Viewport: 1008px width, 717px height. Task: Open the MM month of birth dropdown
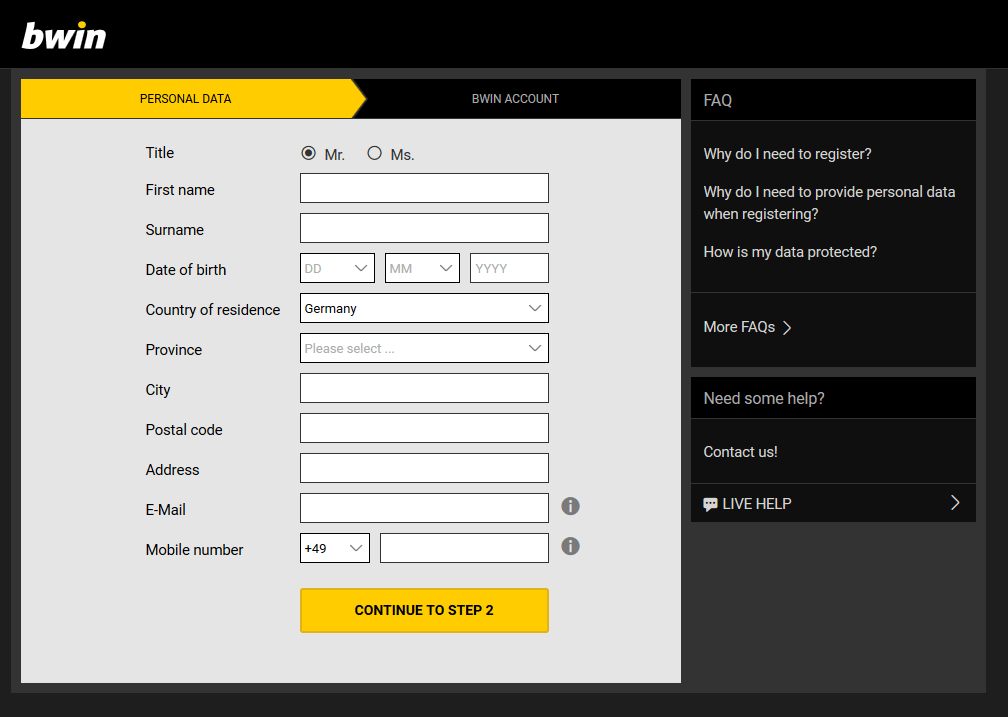point(422,268)
